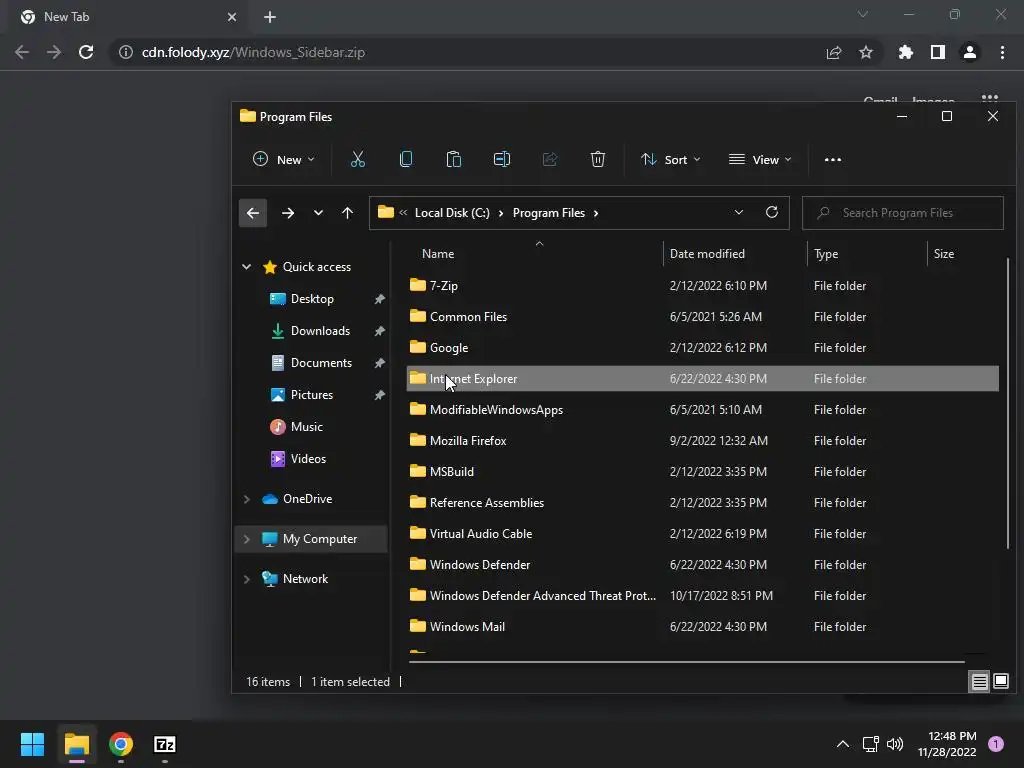This screenshot has height=768, width=1024.
Task: Refresh the Program Files folder view
Action: 772,212
